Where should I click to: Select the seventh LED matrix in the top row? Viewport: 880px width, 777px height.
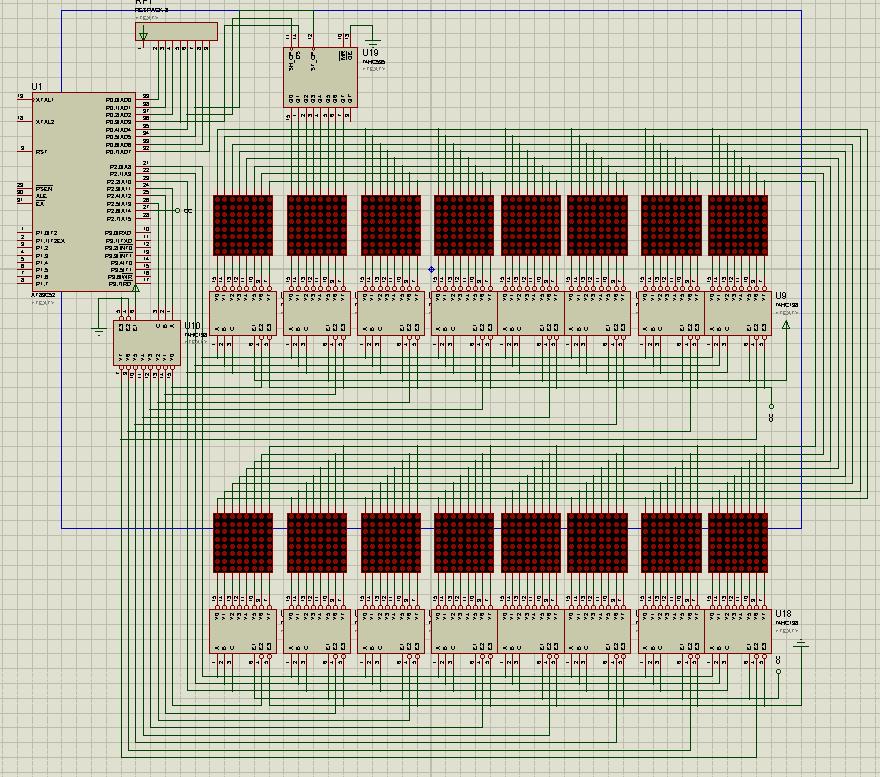pos(671,225)
